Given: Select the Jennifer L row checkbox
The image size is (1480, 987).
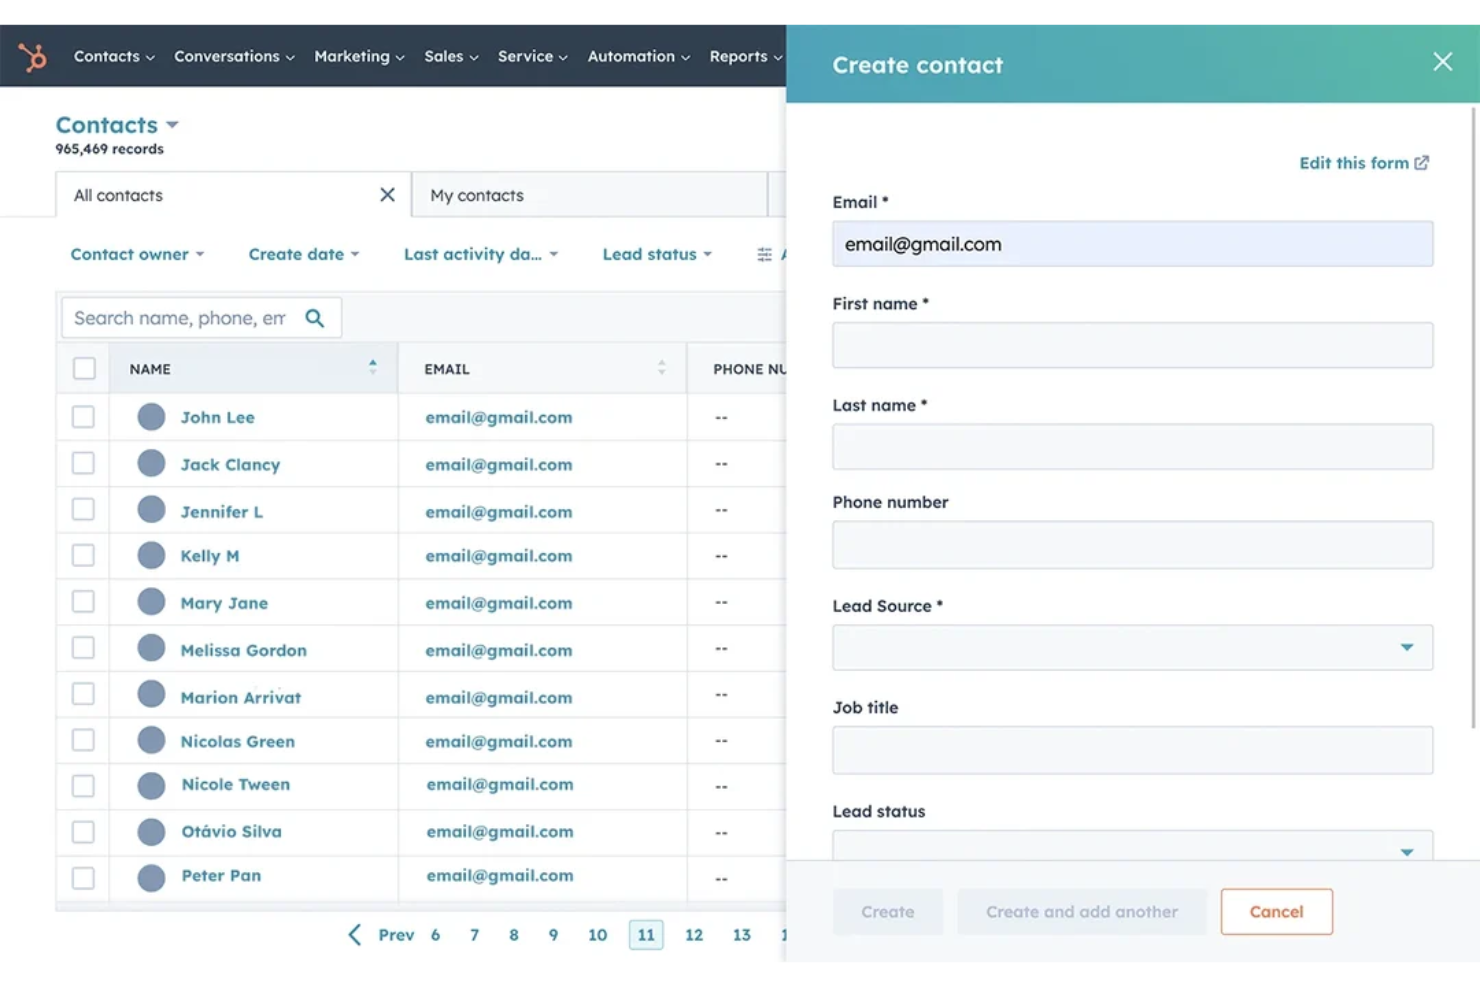Looking at the screenshot, I should (x=83, y=509).
